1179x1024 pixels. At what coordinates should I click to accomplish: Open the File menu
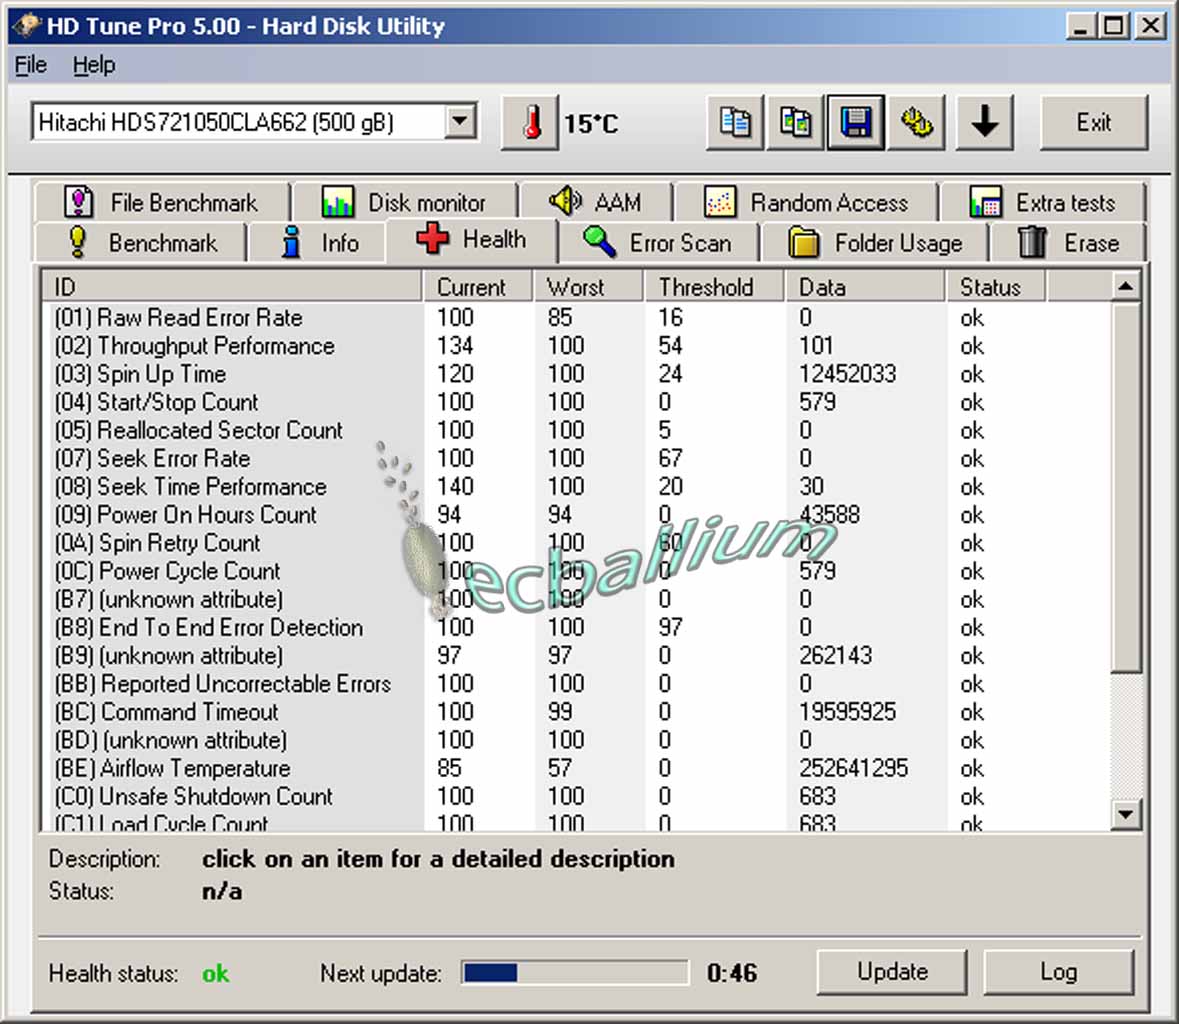(x=31, y=65)
